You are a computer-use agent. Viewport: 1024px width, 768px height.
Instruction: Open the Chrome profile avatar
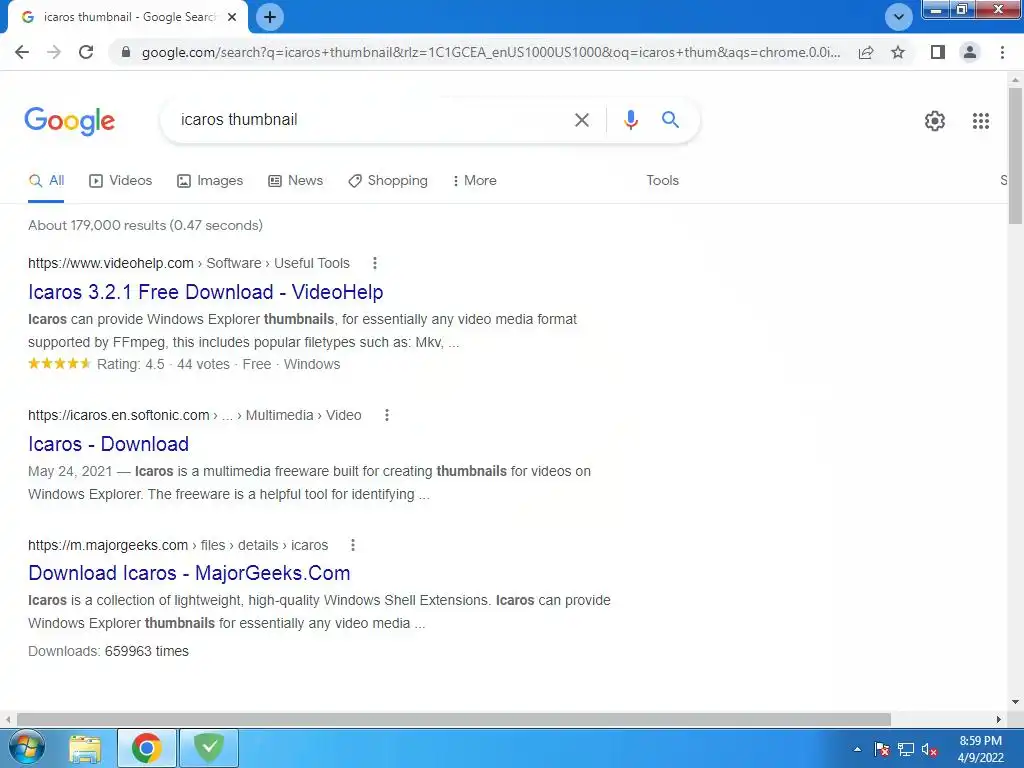coord(970,52)
